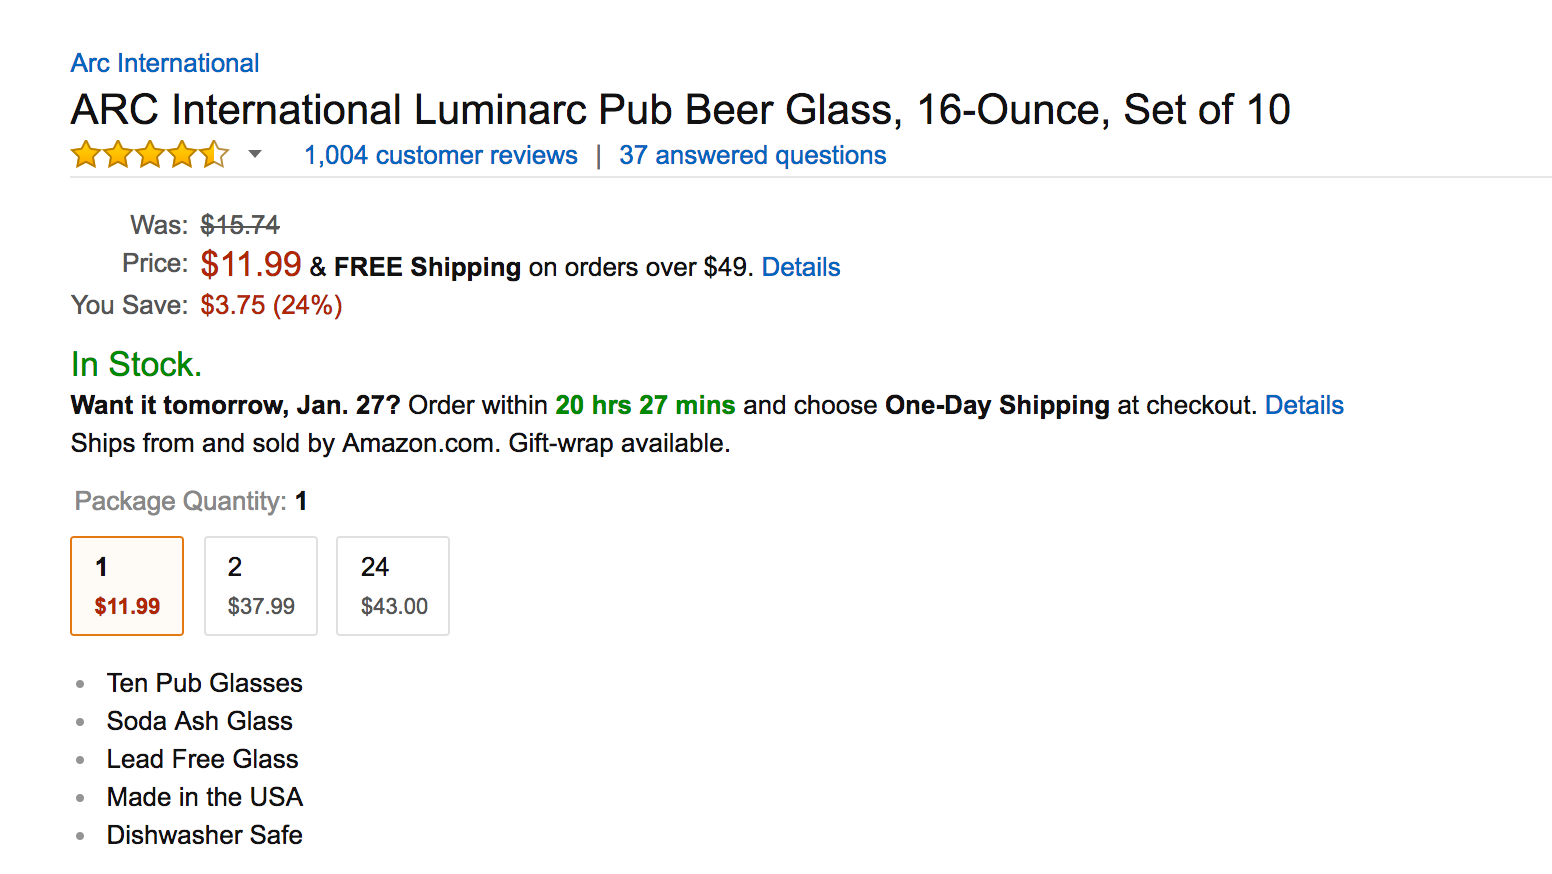Select package quantity 1 for $11.99
The image size is (1552, 874).
pos(127,586)
